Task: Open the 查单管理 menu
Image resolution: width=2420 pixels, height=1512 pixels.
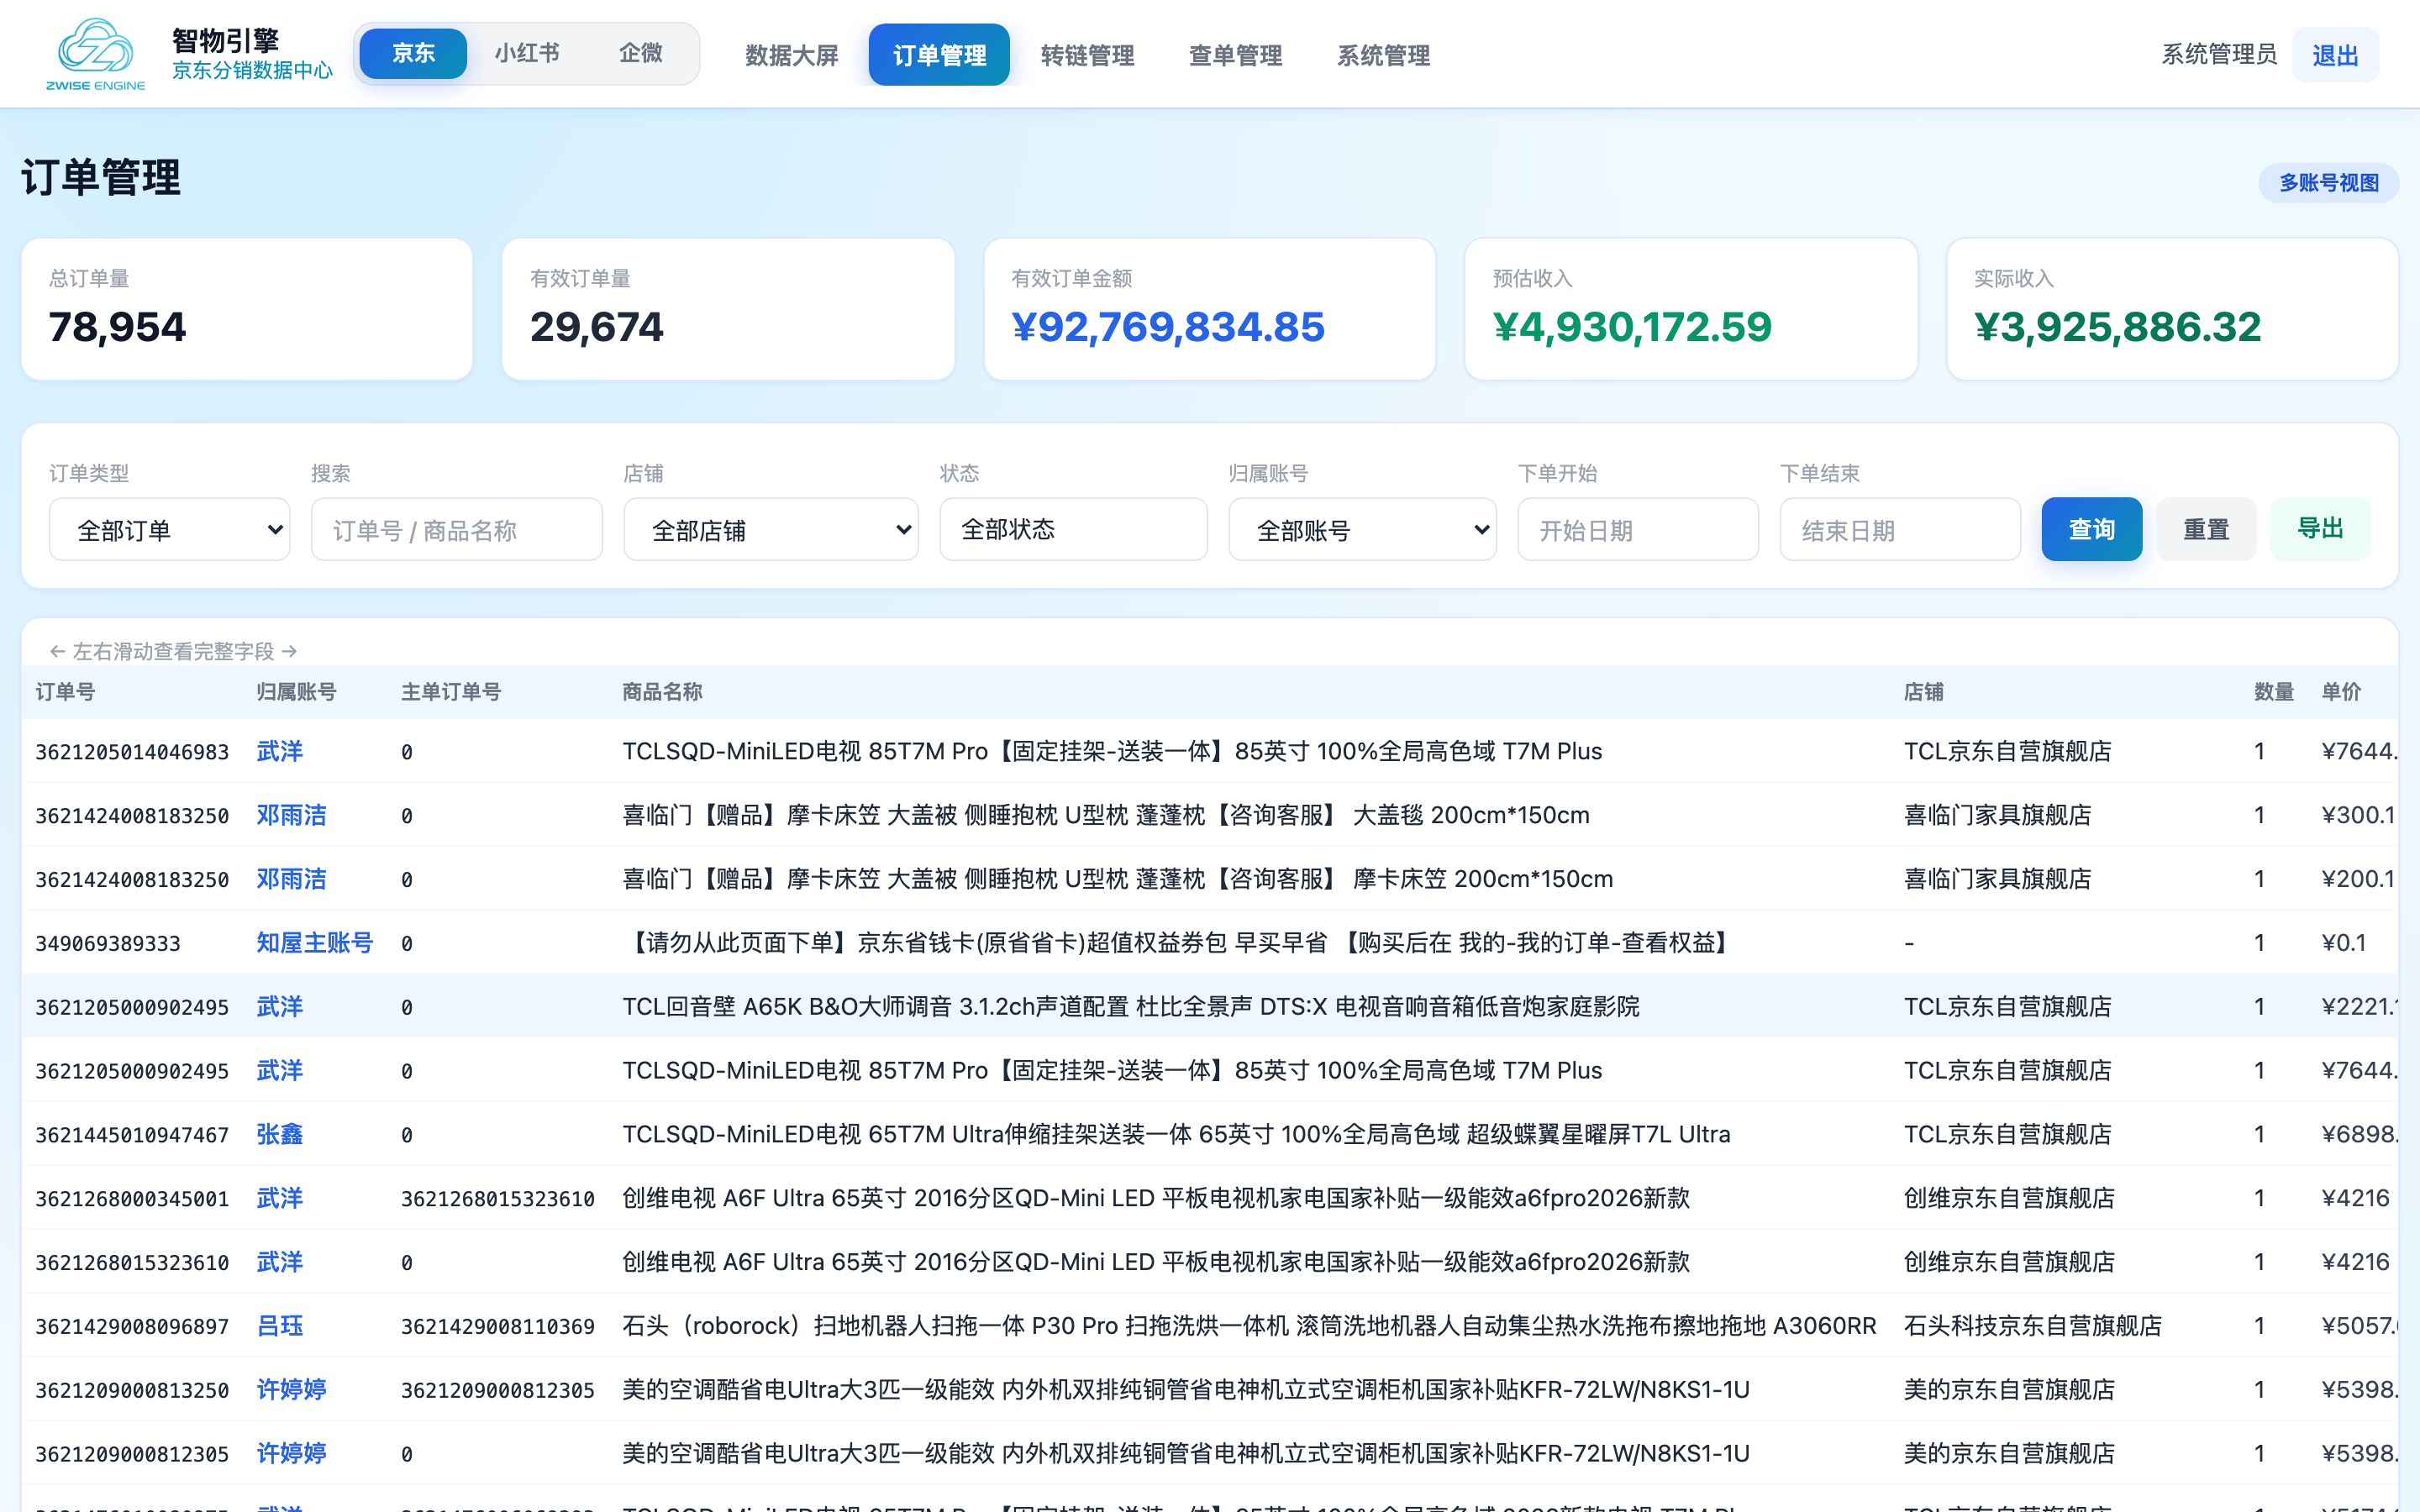Action: (1235, 55)
